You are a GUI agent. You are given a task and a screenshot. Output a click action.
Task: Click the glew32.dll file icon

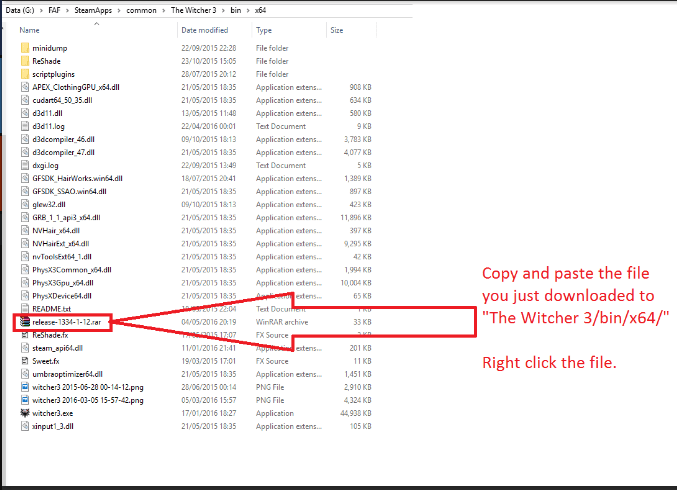click(x=25, y=204)
